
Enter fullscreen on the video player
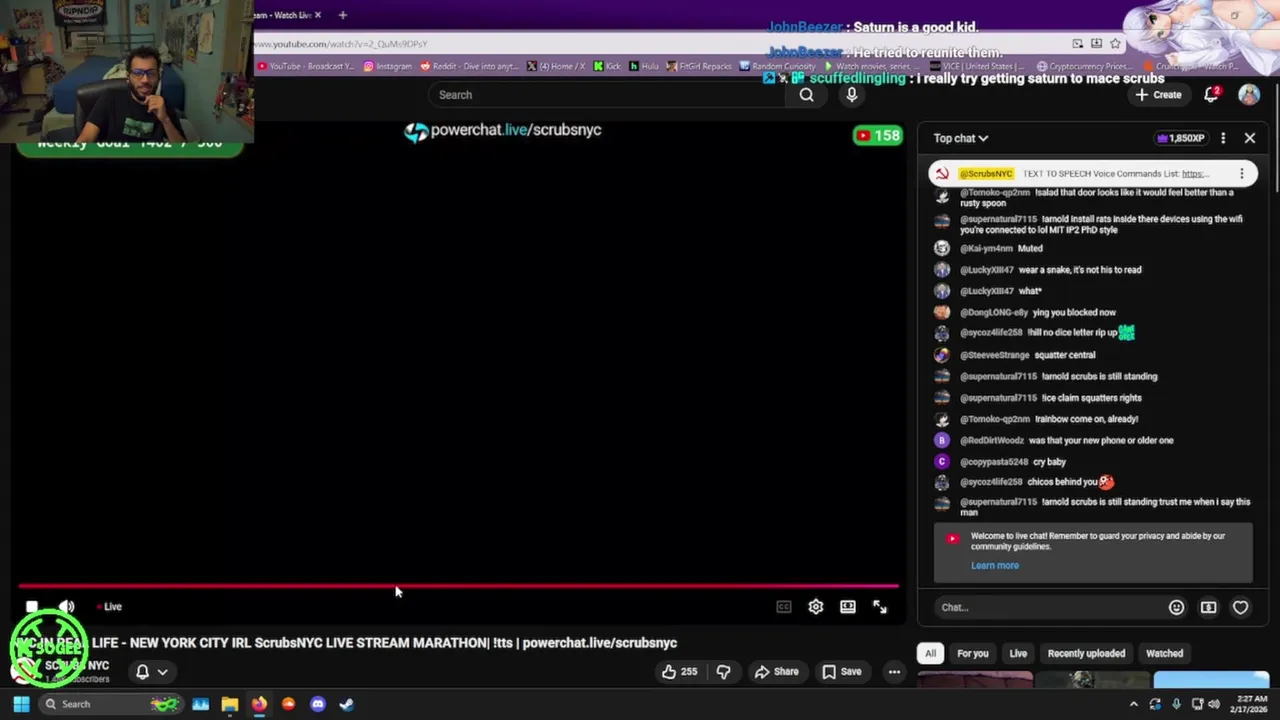tap(880, 607)
